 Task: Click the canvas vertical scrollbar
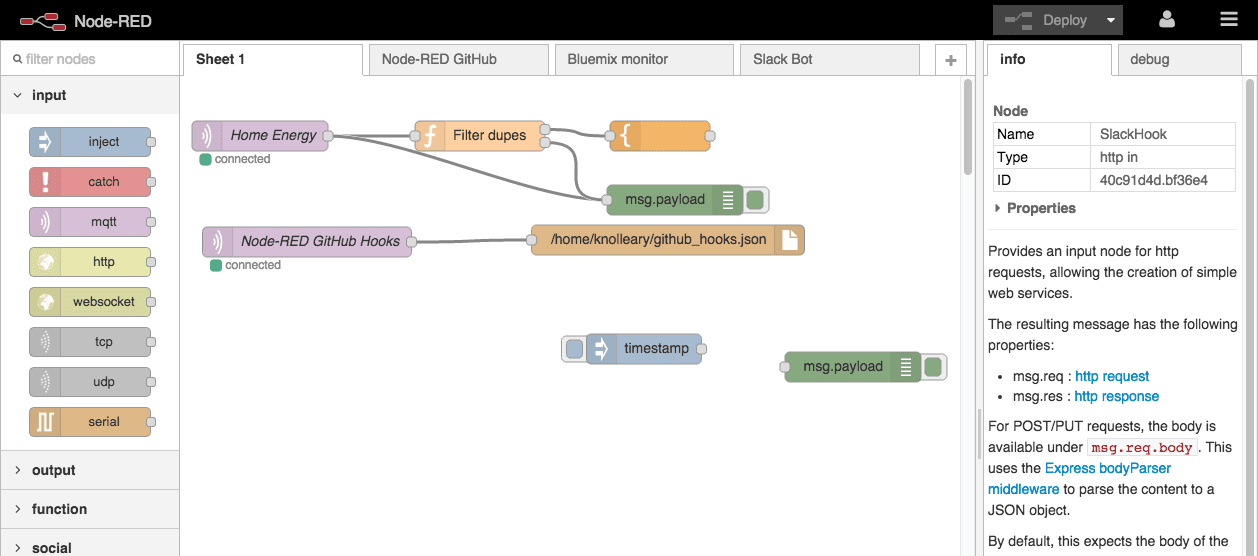click(x=968, y=126)
